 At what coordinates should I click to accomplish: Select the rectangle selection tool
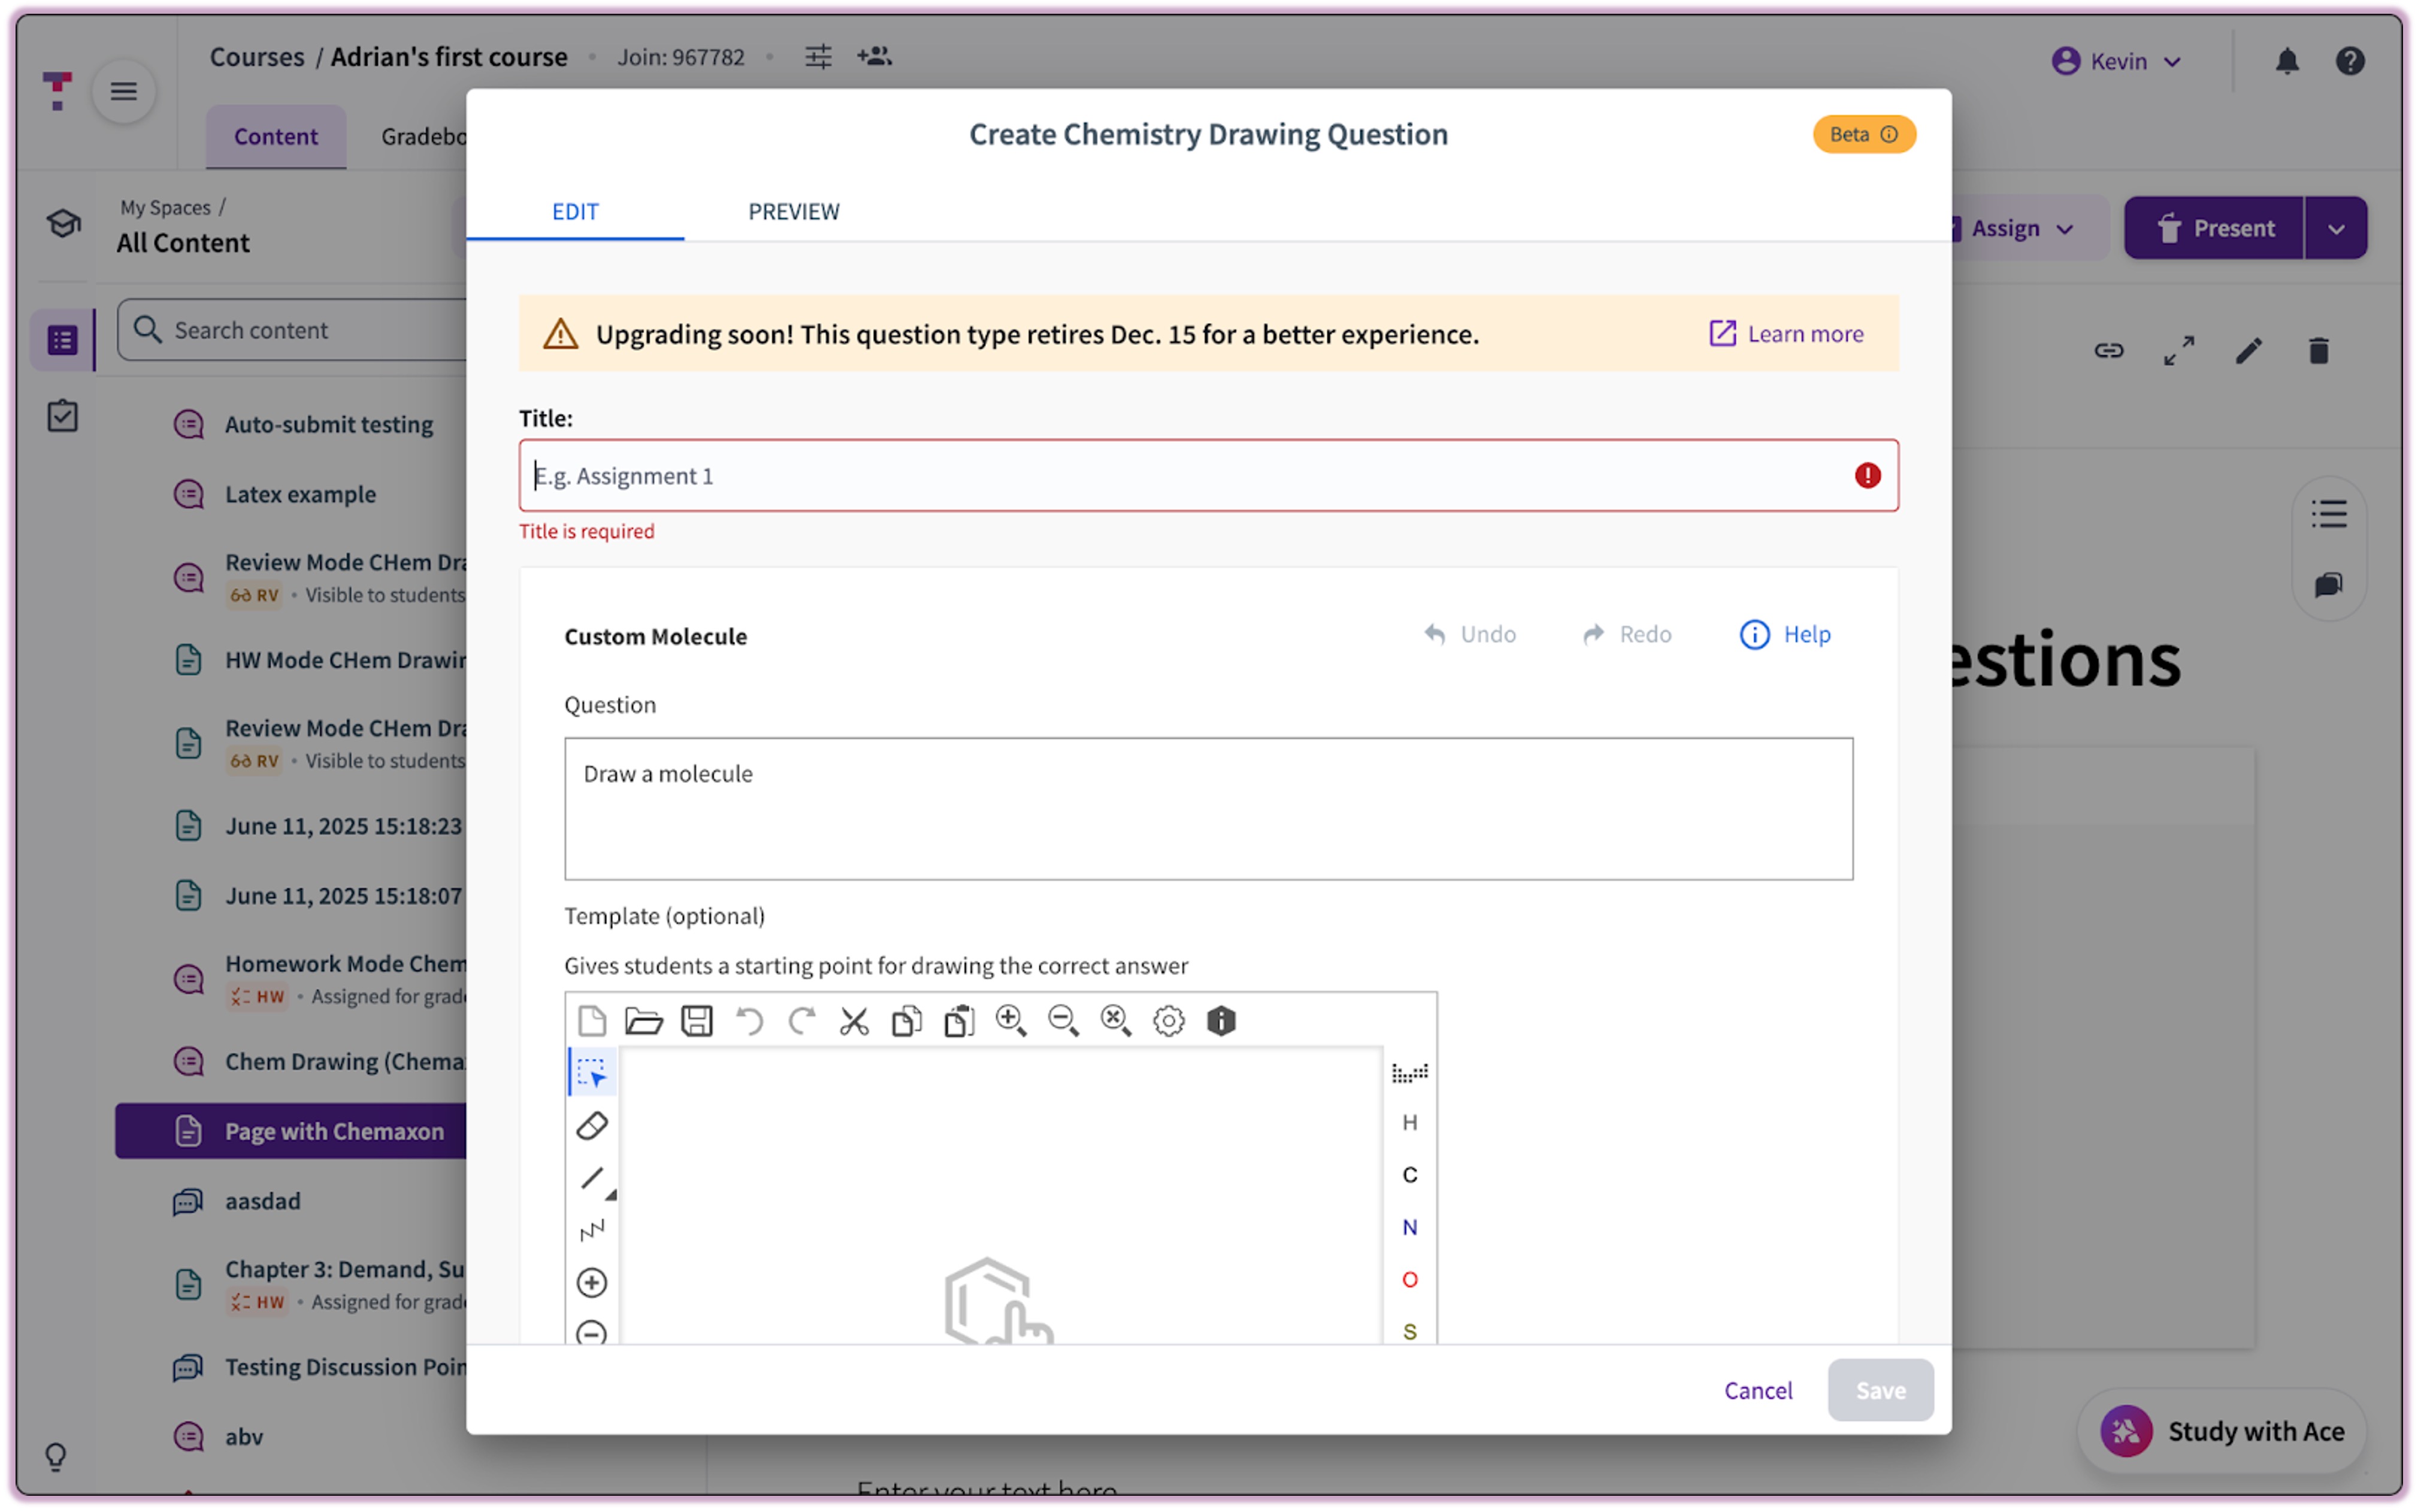click(x=592, y=1073)
